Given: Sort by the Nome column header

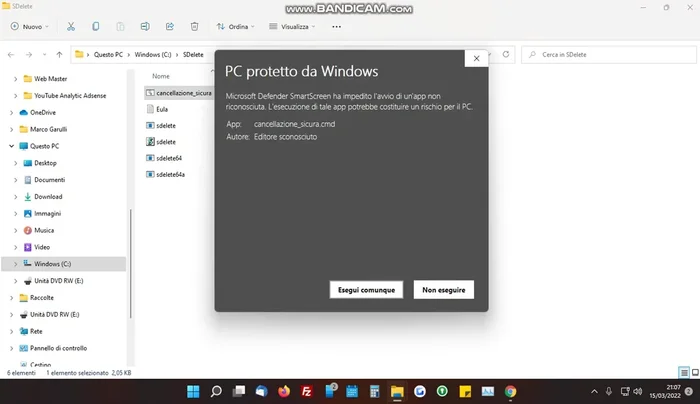Looking at the screenshot, I should pos(161,76).
